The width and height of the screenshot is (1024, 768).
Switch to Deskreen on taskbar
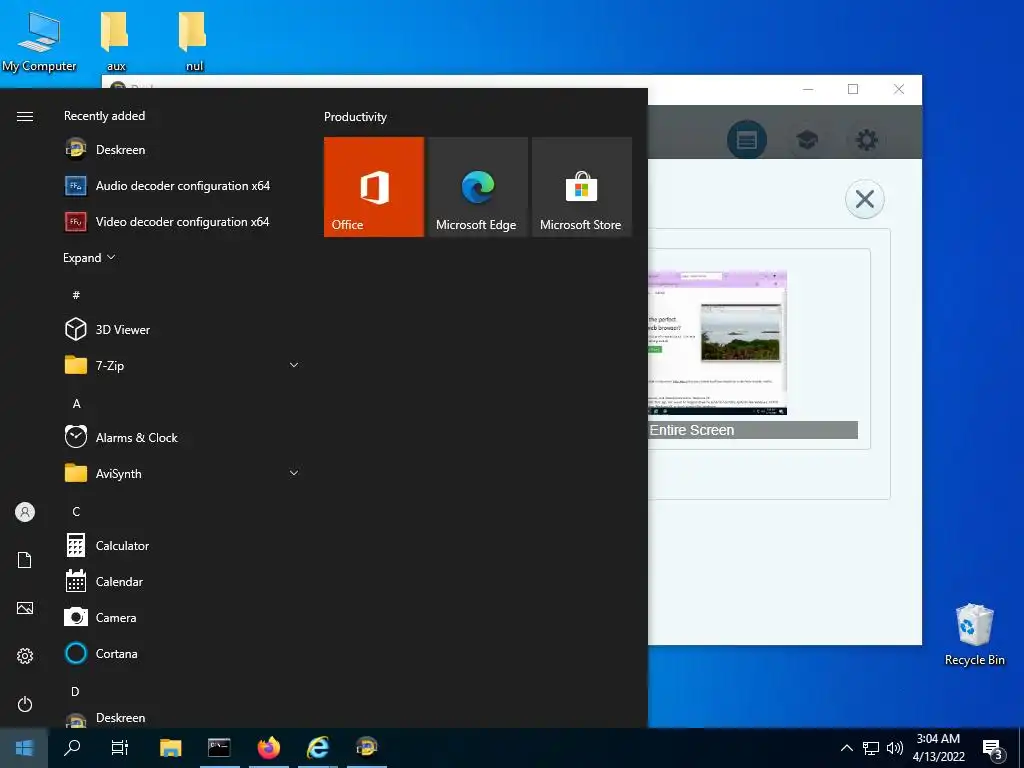pyautogui.click(x=367, y=748)
